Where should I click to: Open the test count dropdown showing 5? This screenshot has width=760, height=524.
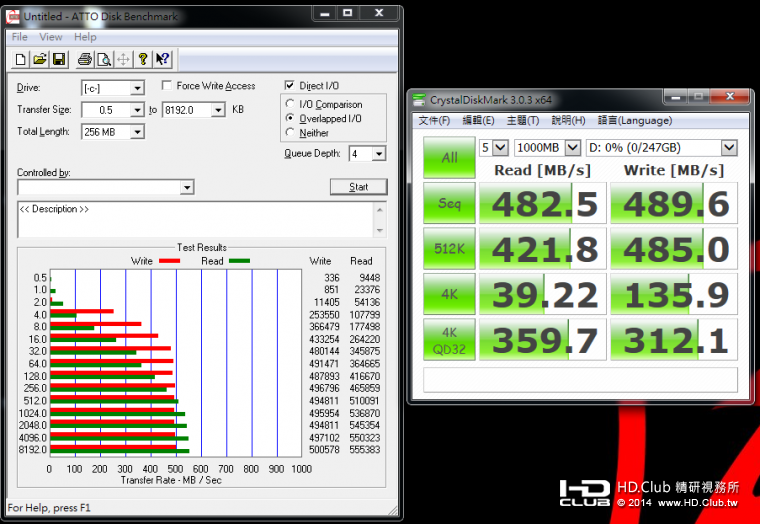(x=501, y=147)
